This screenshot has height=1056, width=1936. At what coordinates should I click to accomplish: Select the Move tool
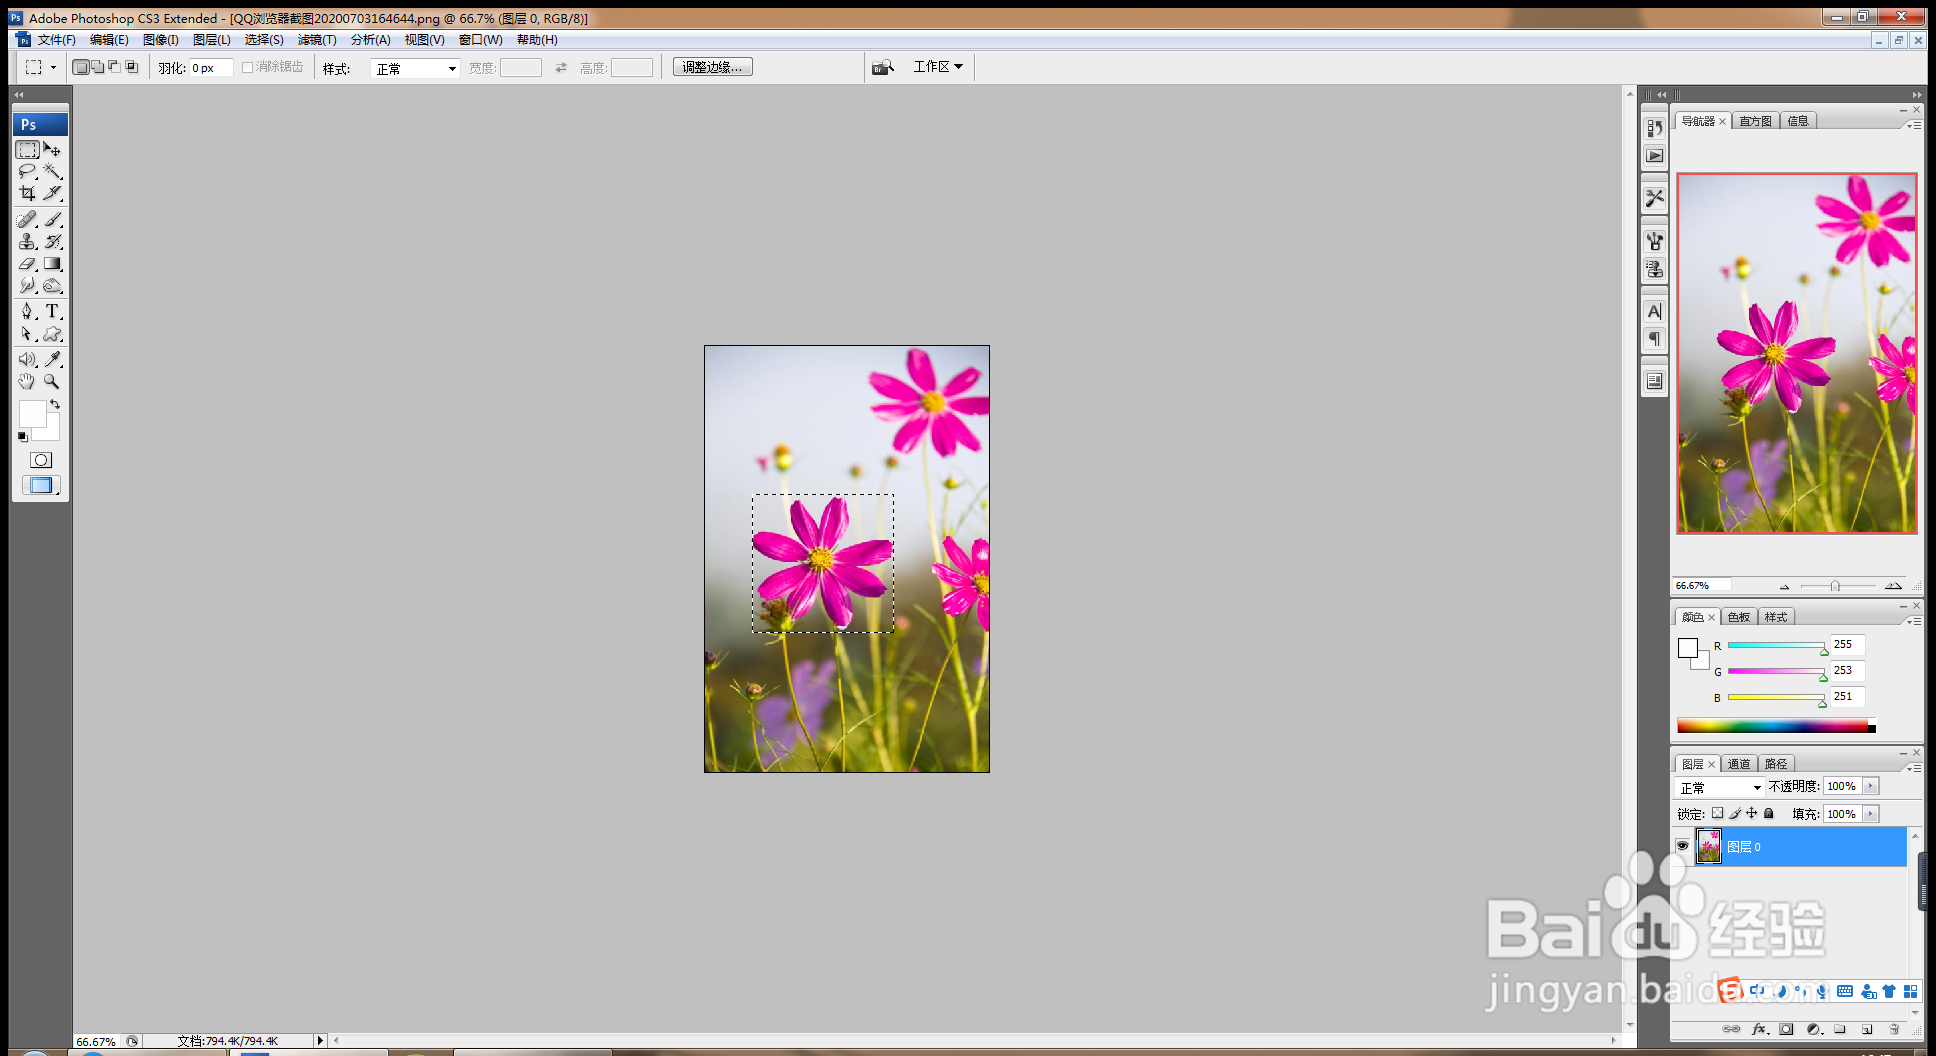click(x=53, y=150)
